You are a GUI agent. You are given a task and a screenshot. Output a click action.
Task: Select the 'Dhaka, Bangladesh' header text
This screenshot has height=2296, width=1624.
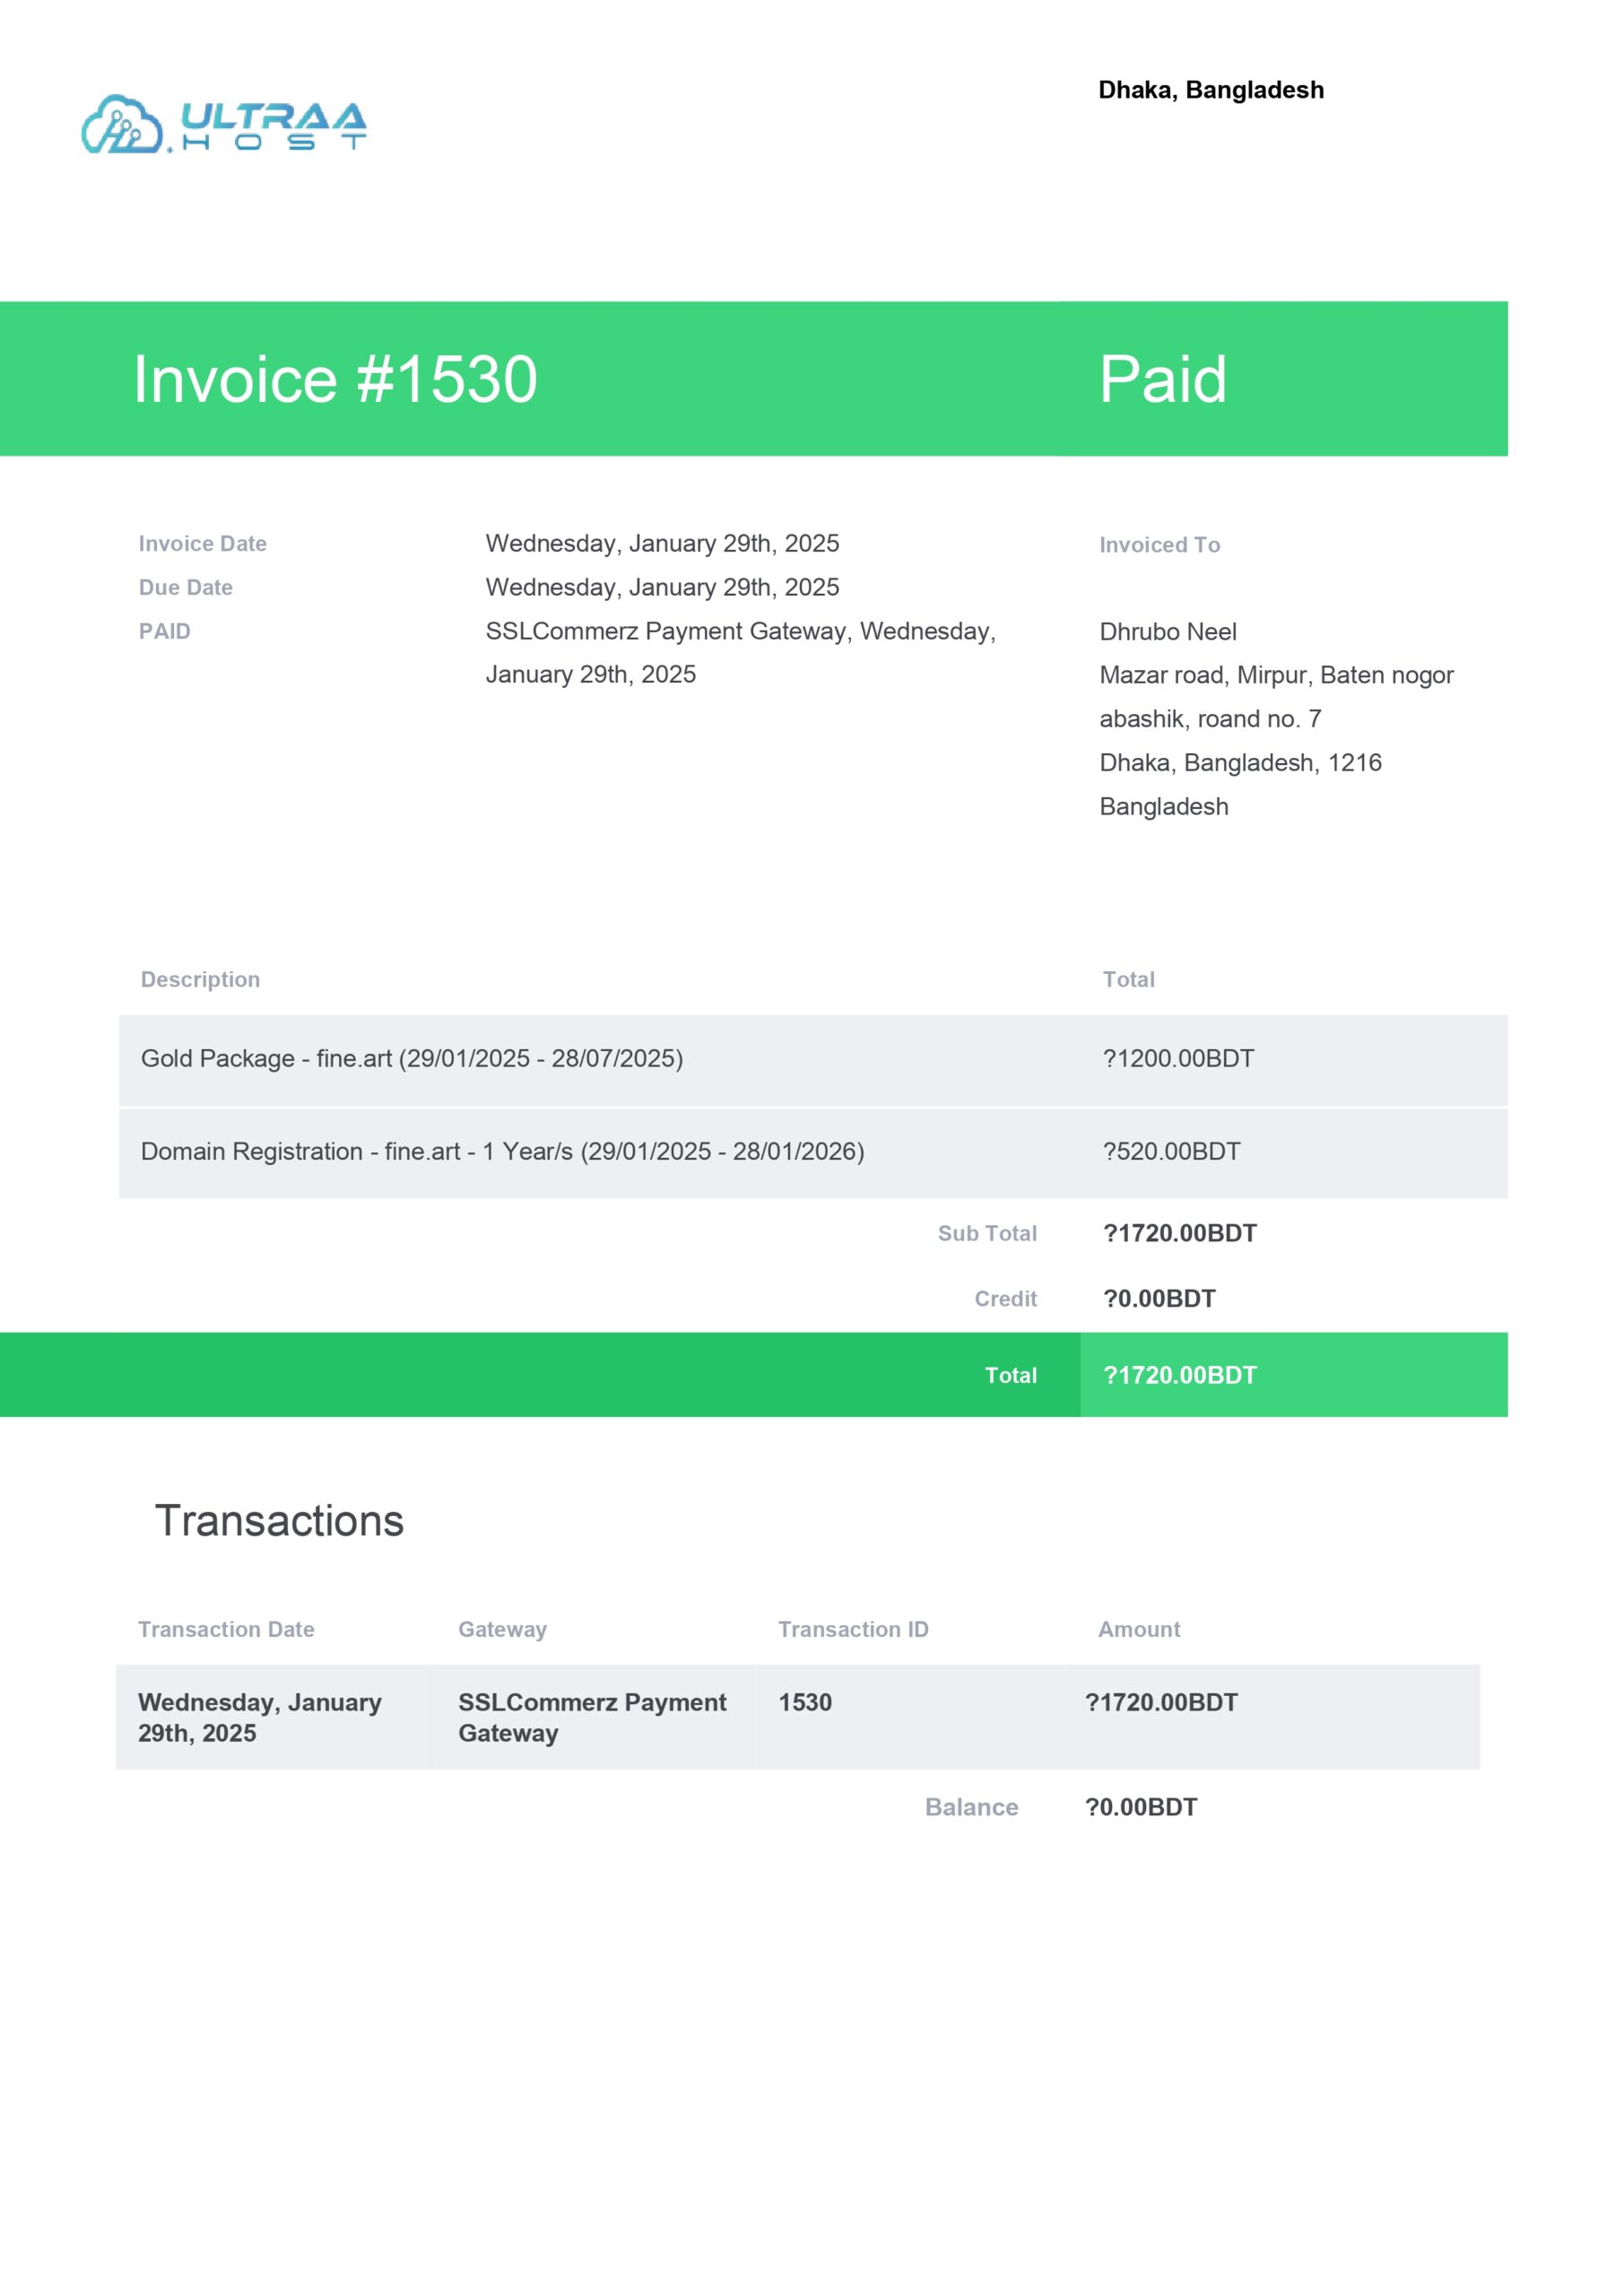point(1211,90)
